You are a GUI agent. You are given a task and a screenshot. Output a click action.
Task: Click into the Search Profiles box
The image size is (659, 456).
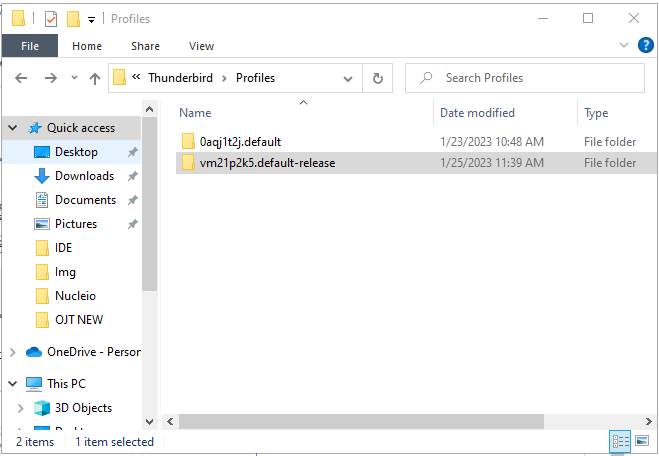click(525, 78)
